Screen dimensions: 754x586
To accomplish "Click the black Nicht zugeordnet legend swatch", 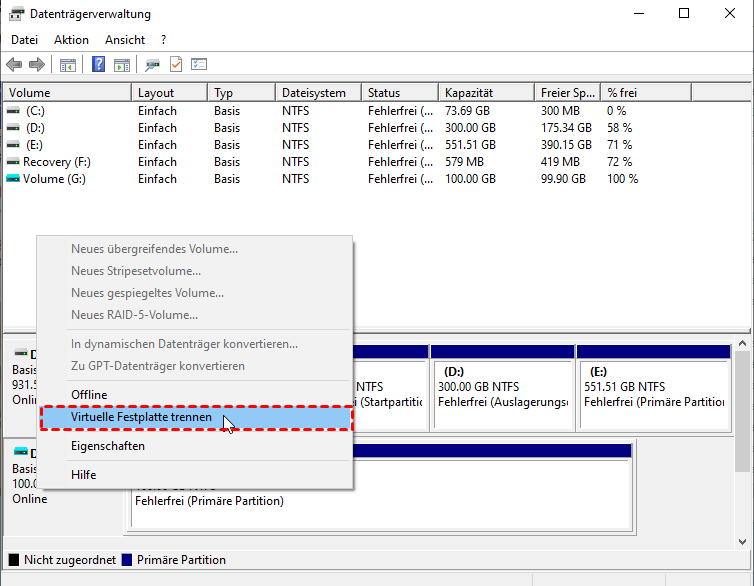I will point(14,560).
